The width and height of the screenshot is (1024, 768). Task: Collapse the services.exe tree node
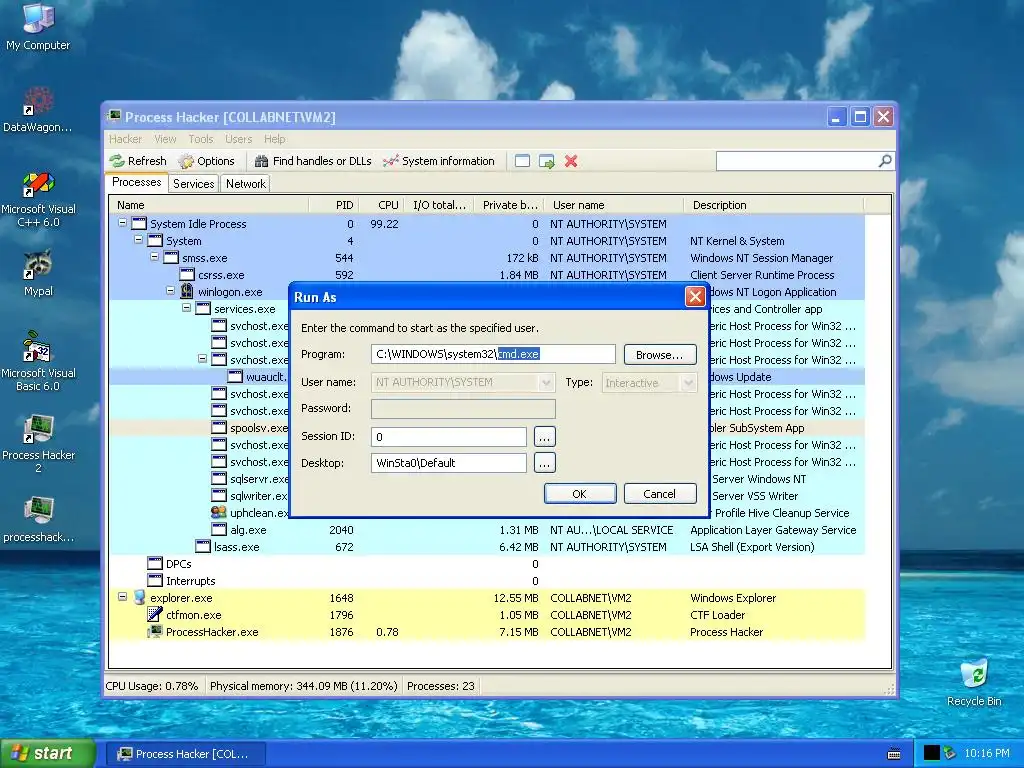(x=186, y=308)
